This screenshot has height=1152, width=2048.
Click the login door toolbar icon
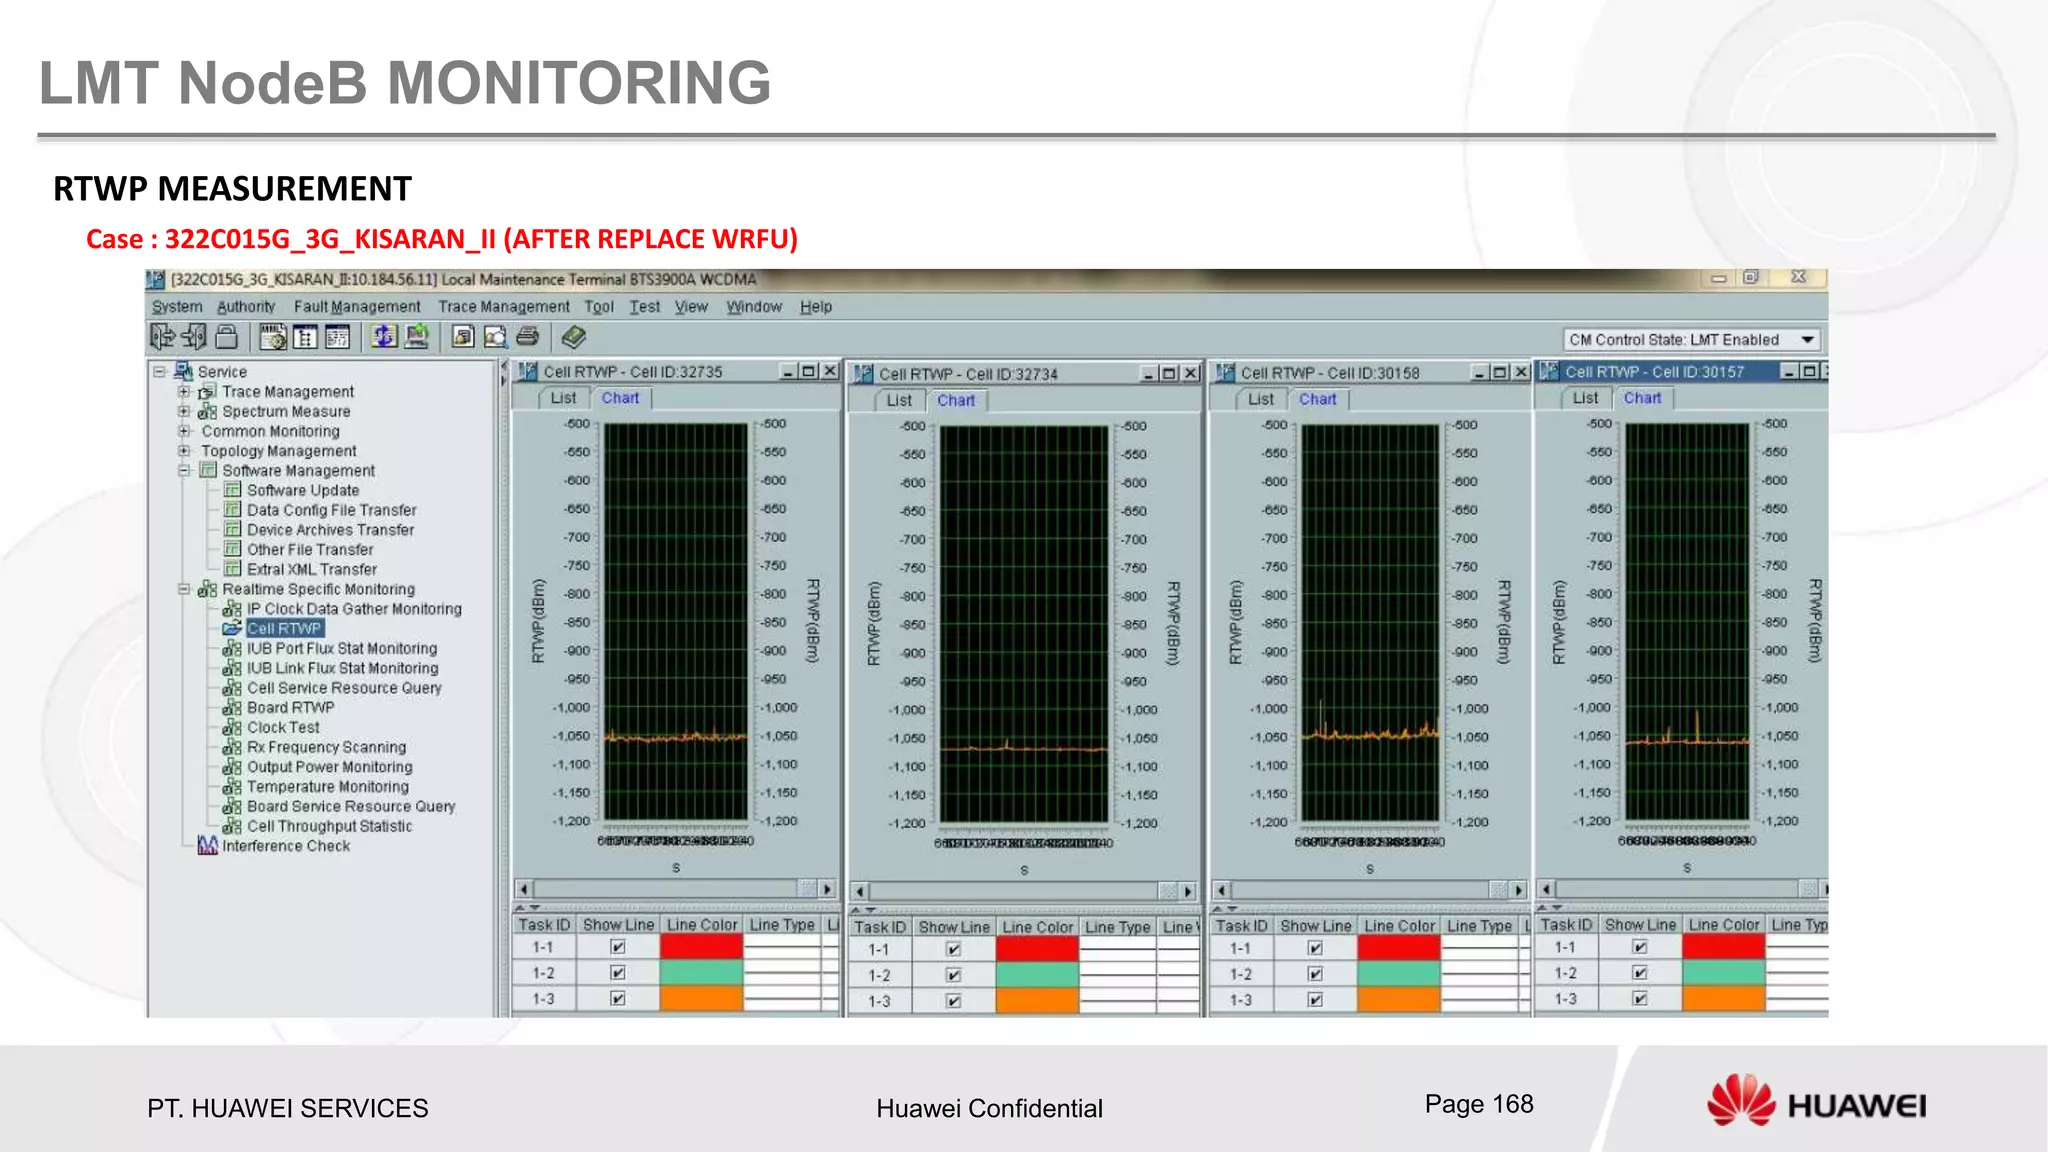162,337
